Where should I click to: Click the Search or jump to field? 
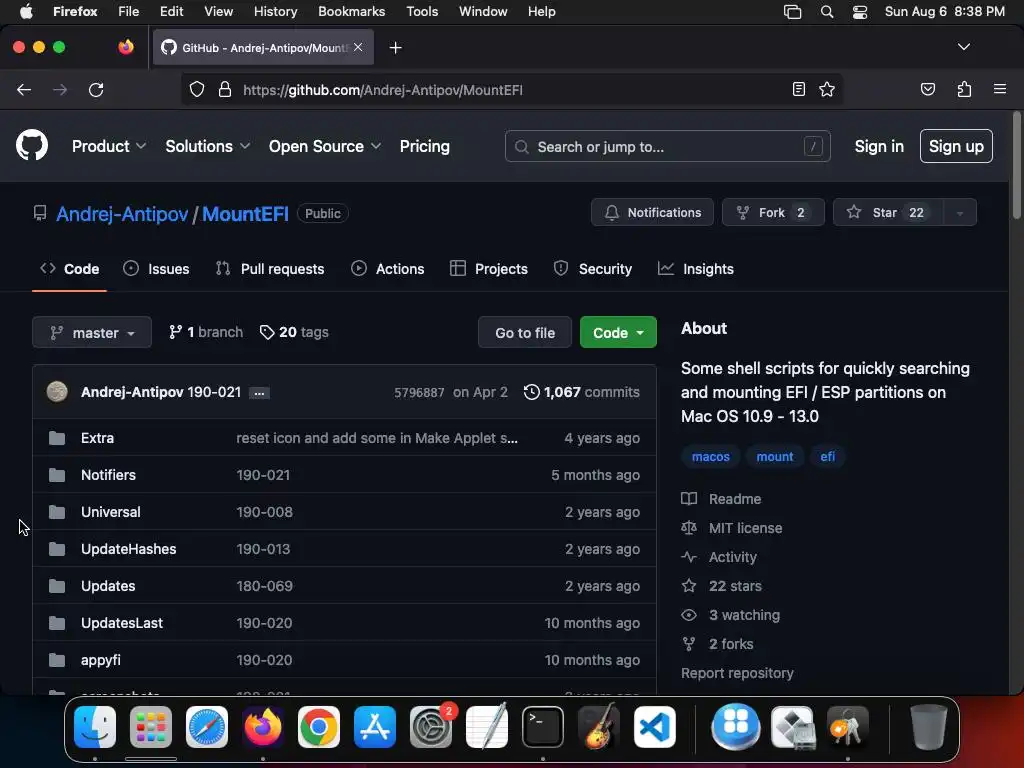pyautogui.click(x=667, y=146)
